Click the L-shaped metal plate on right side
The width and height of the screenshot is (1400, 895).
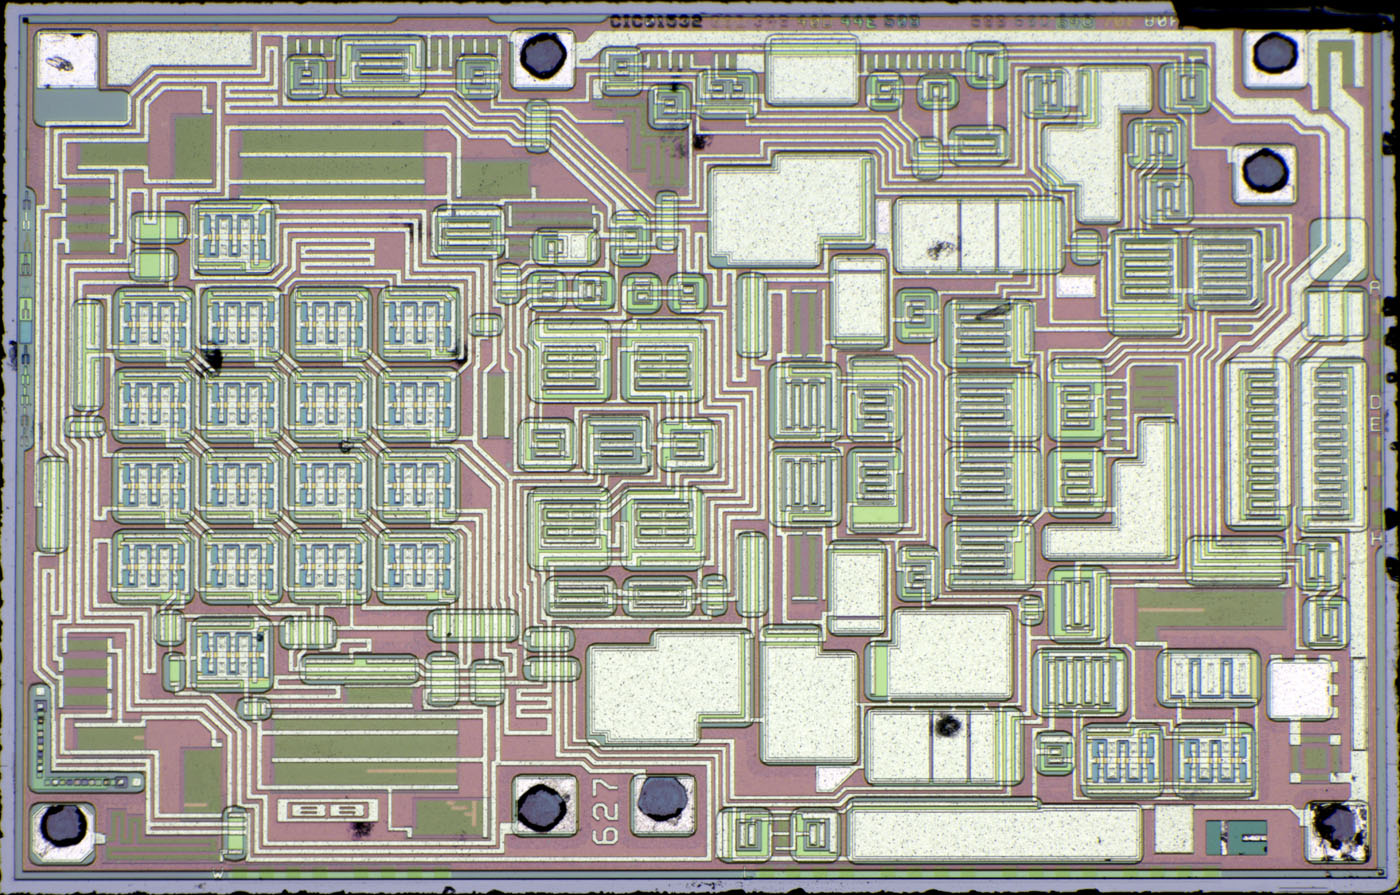pos(1120,500)
